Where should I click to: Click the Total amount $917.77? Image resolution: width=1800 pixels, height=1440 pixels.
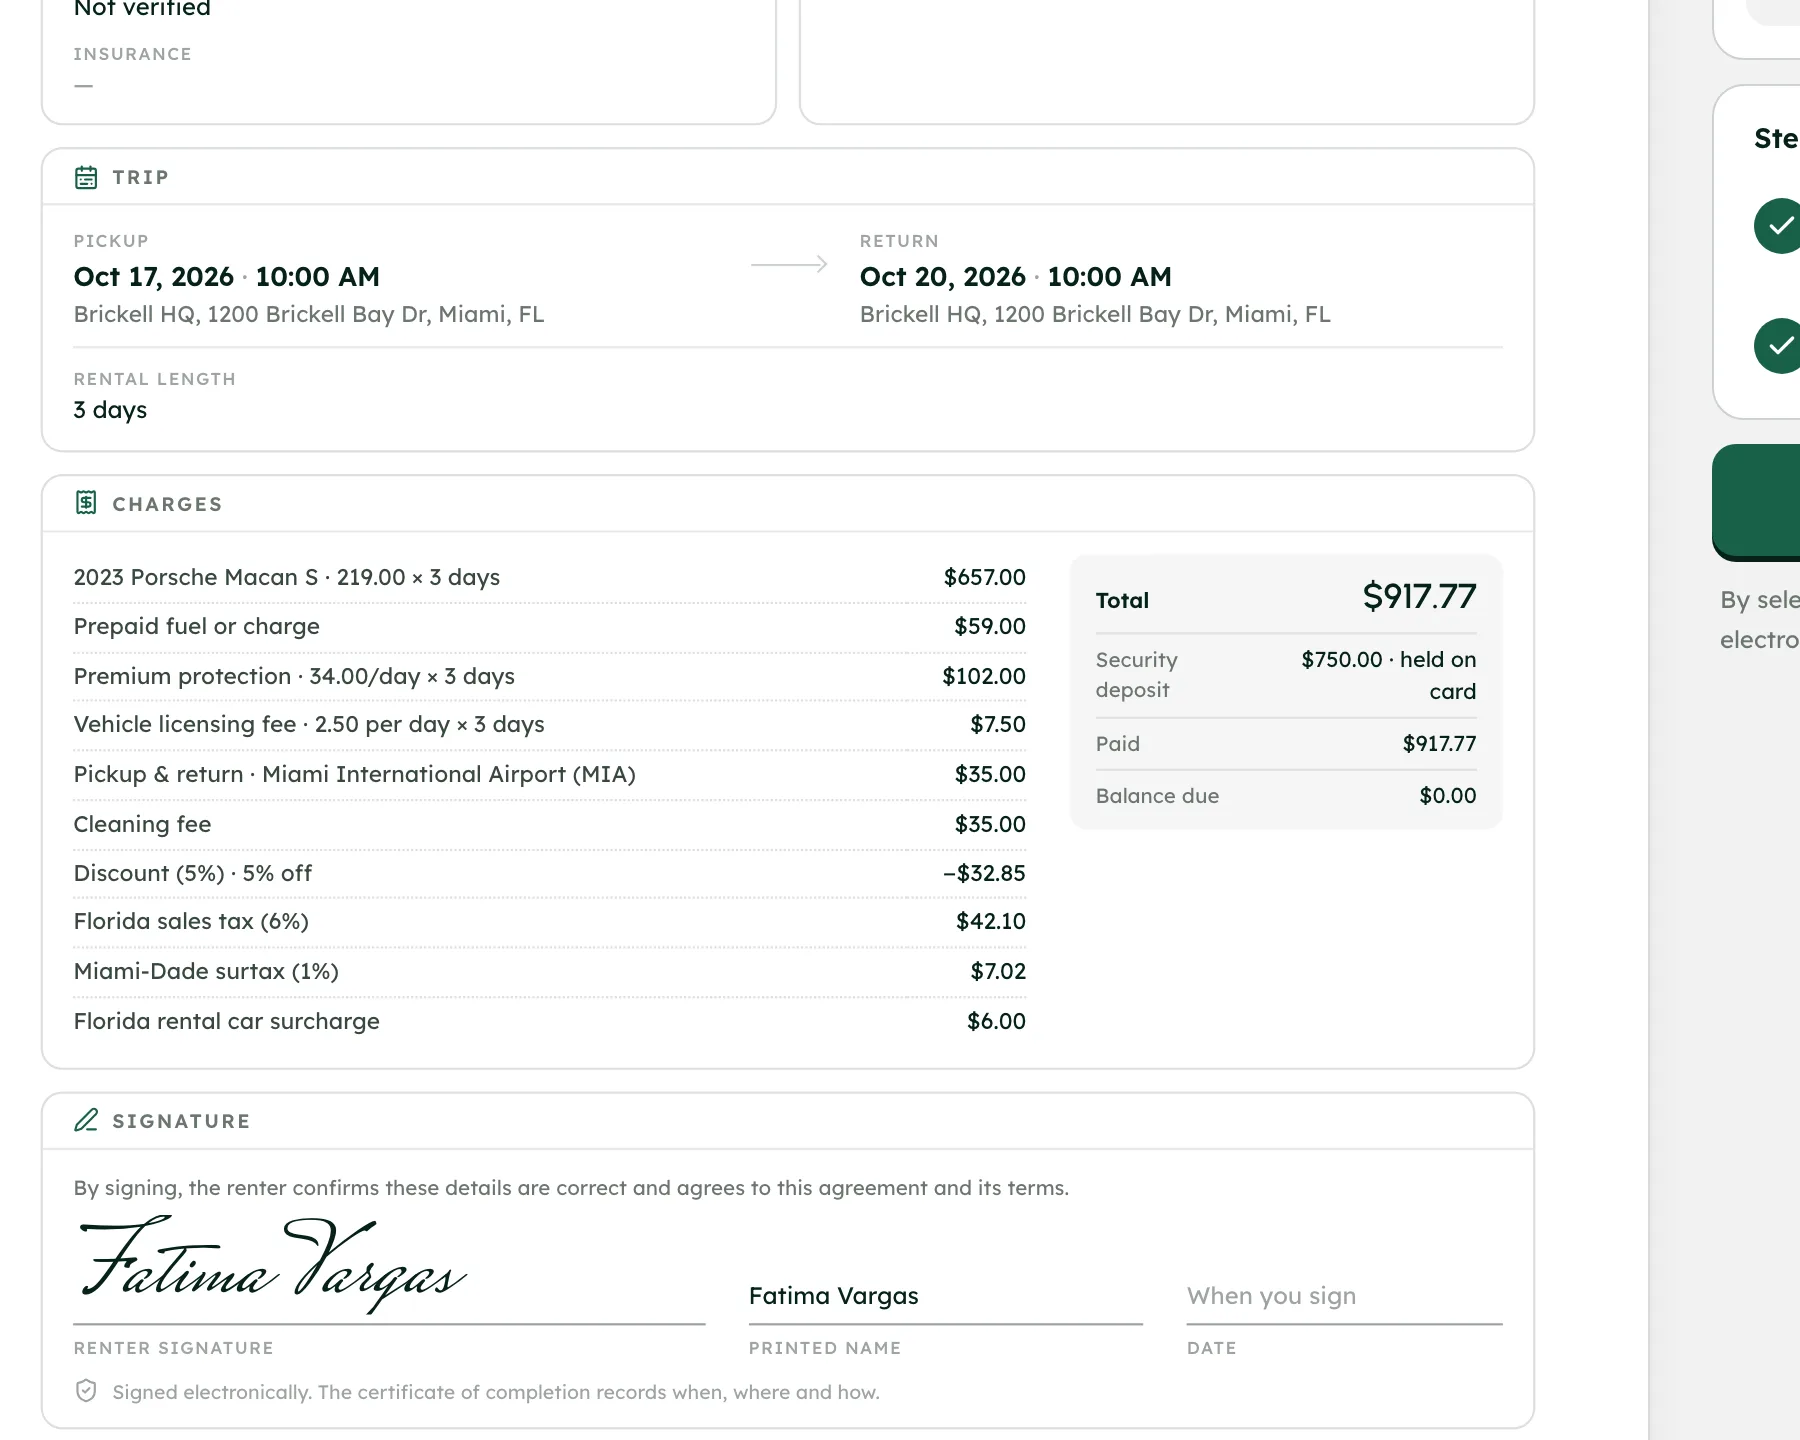coord(1419,597)
